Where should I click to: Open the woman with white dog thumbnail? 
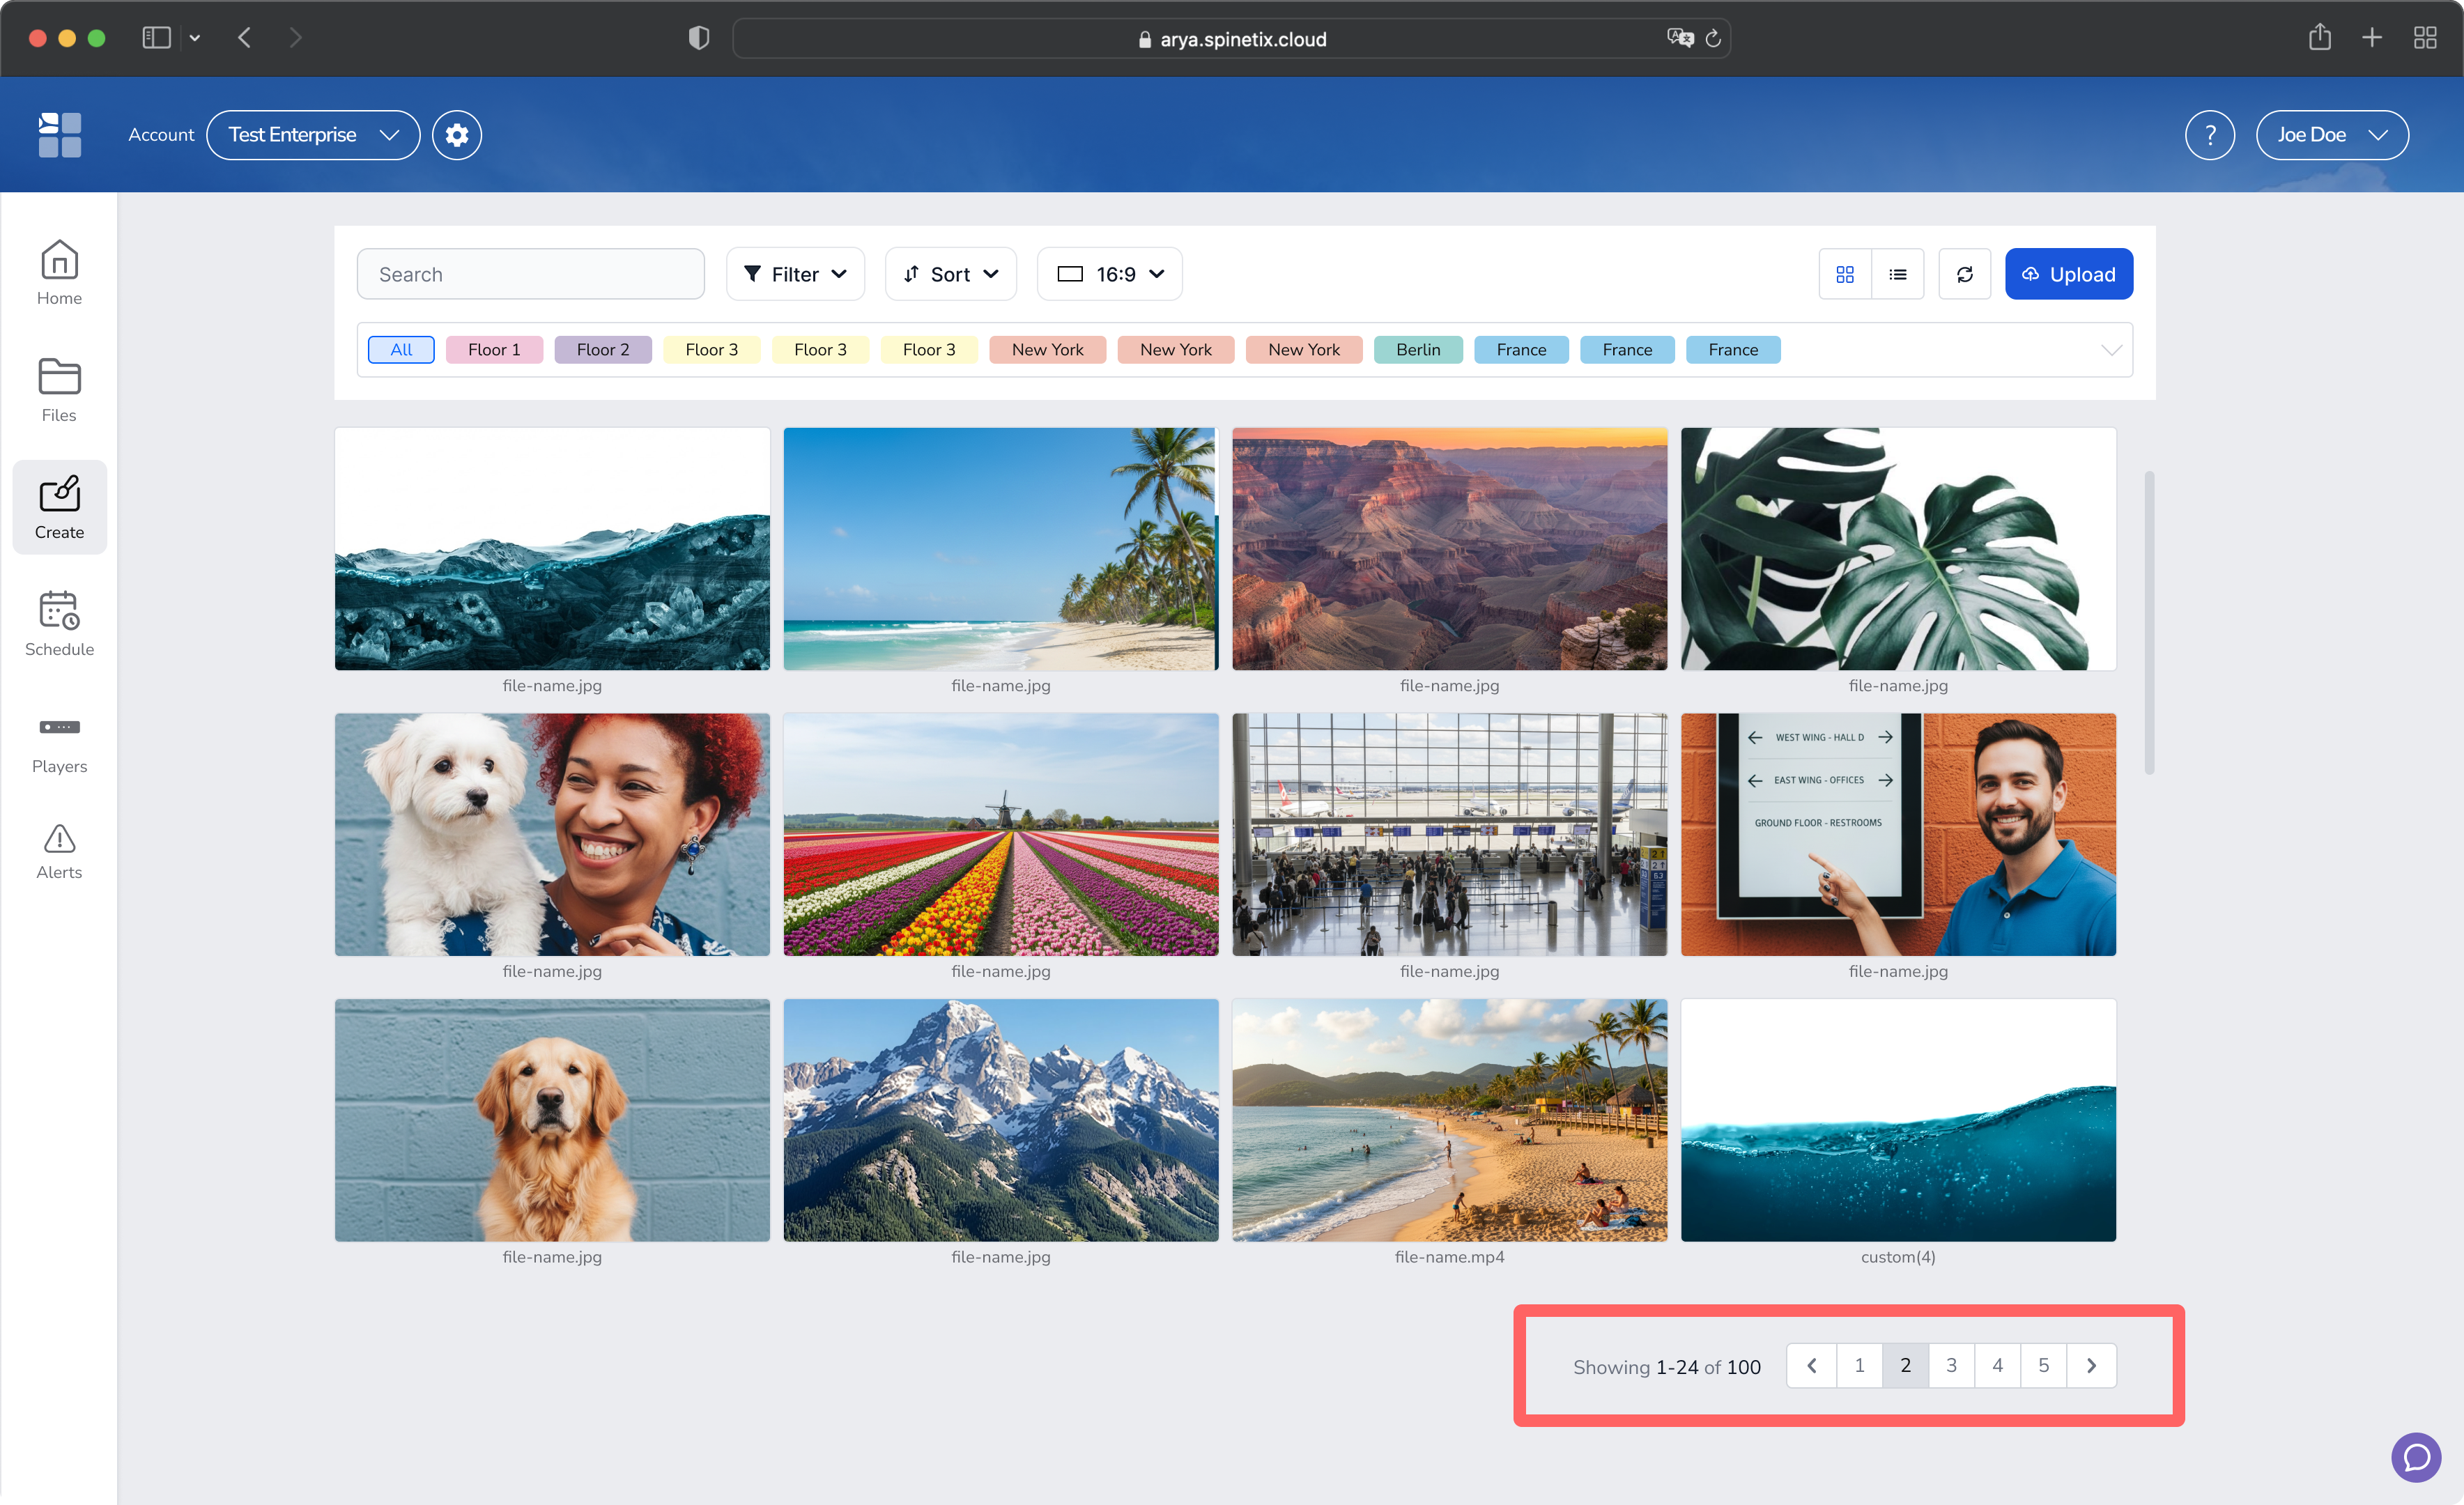pos(552,834)
